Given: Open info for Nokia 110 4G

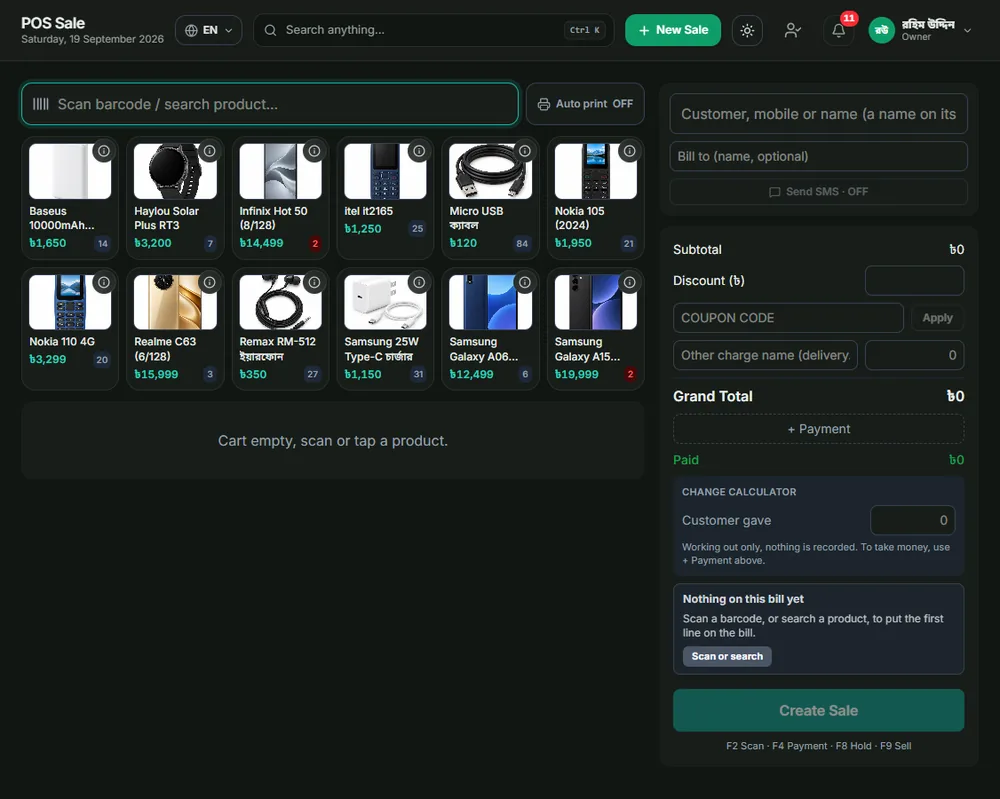Looking at the screenshot, I should pos(103,282).
